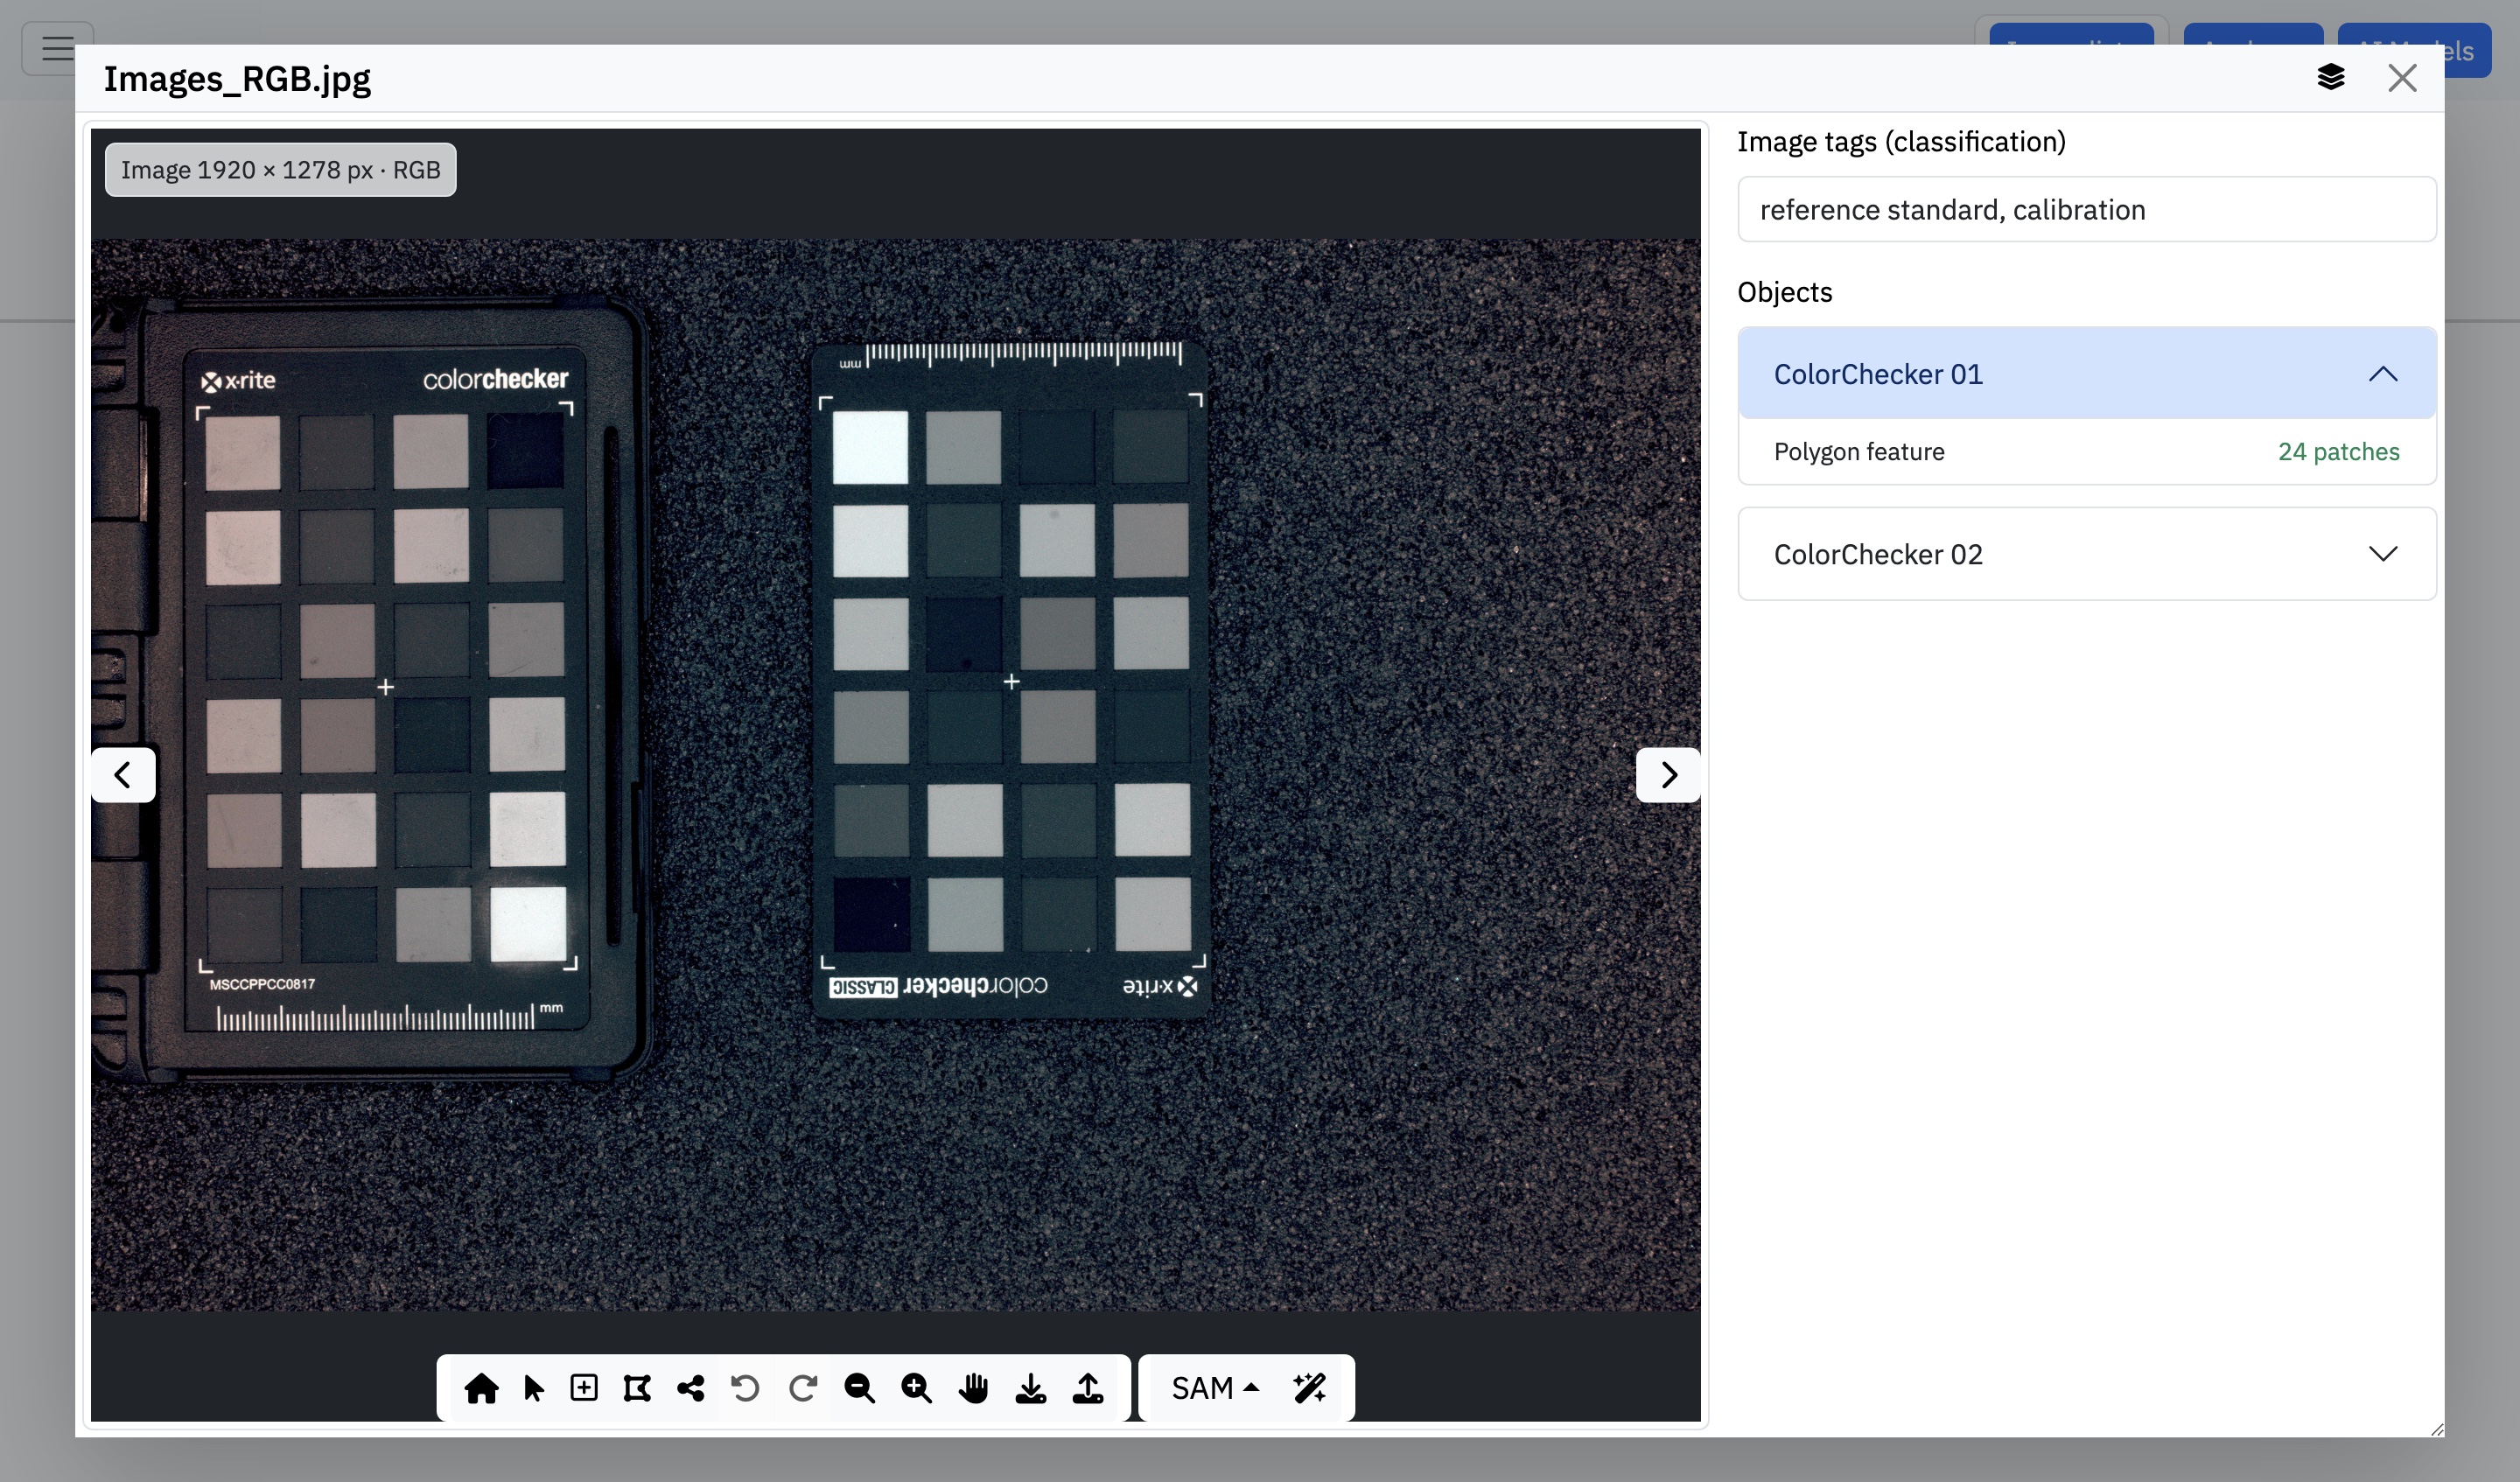Click the white patch on the left ColorChecker

[528, 923]
